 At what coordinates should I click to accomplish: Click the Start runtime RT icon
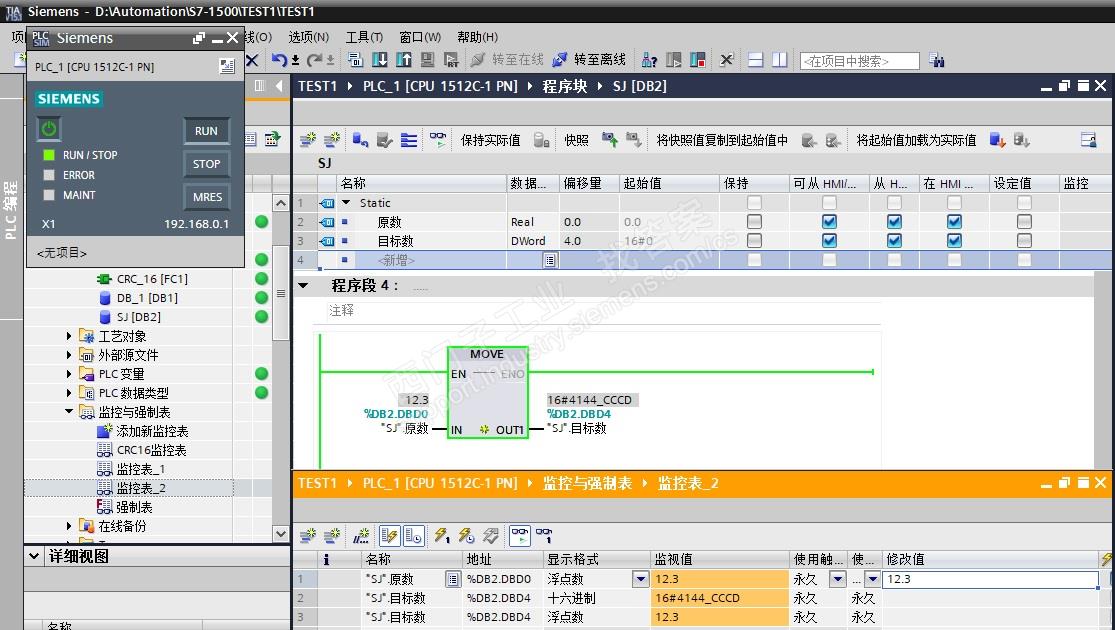point(451,60)
